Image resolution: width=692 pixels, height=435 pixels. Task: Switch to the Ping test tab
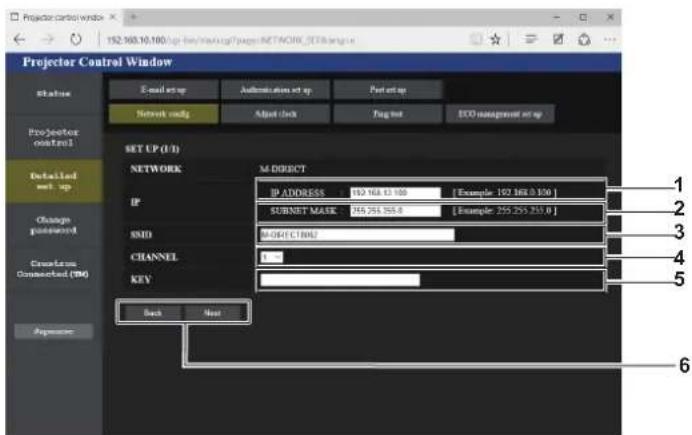pos(388,114)
